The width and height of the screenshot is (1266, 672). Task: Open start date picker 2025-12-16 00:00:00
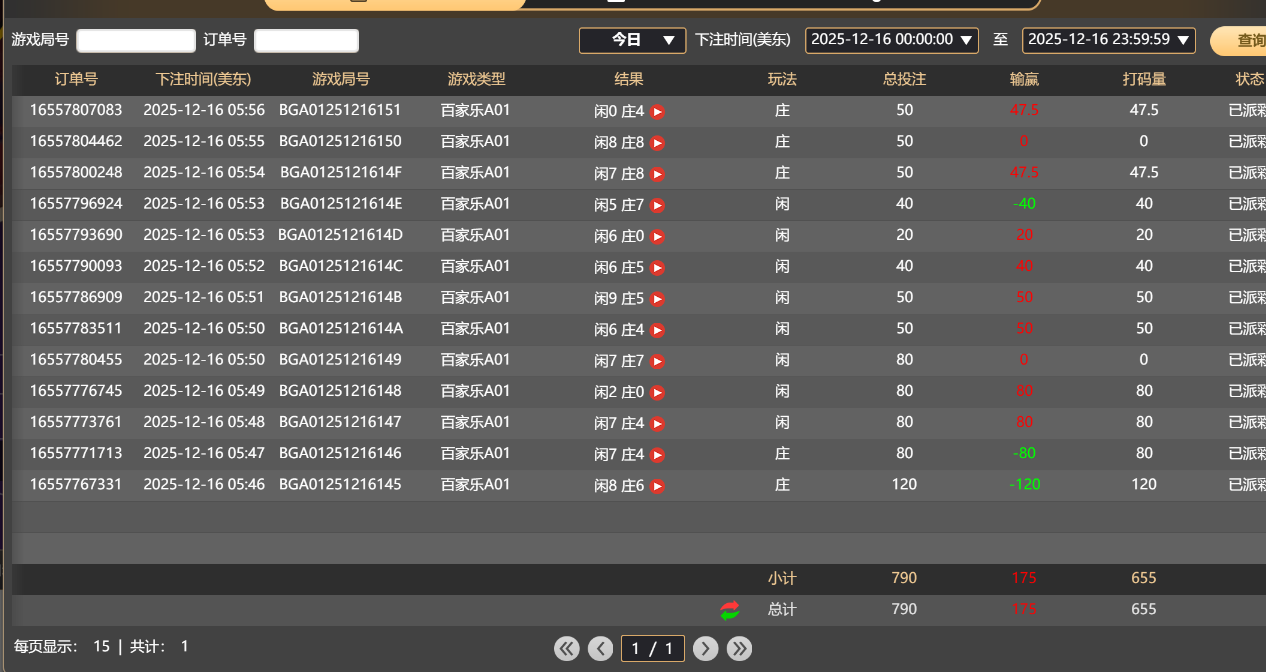[891, 41]
